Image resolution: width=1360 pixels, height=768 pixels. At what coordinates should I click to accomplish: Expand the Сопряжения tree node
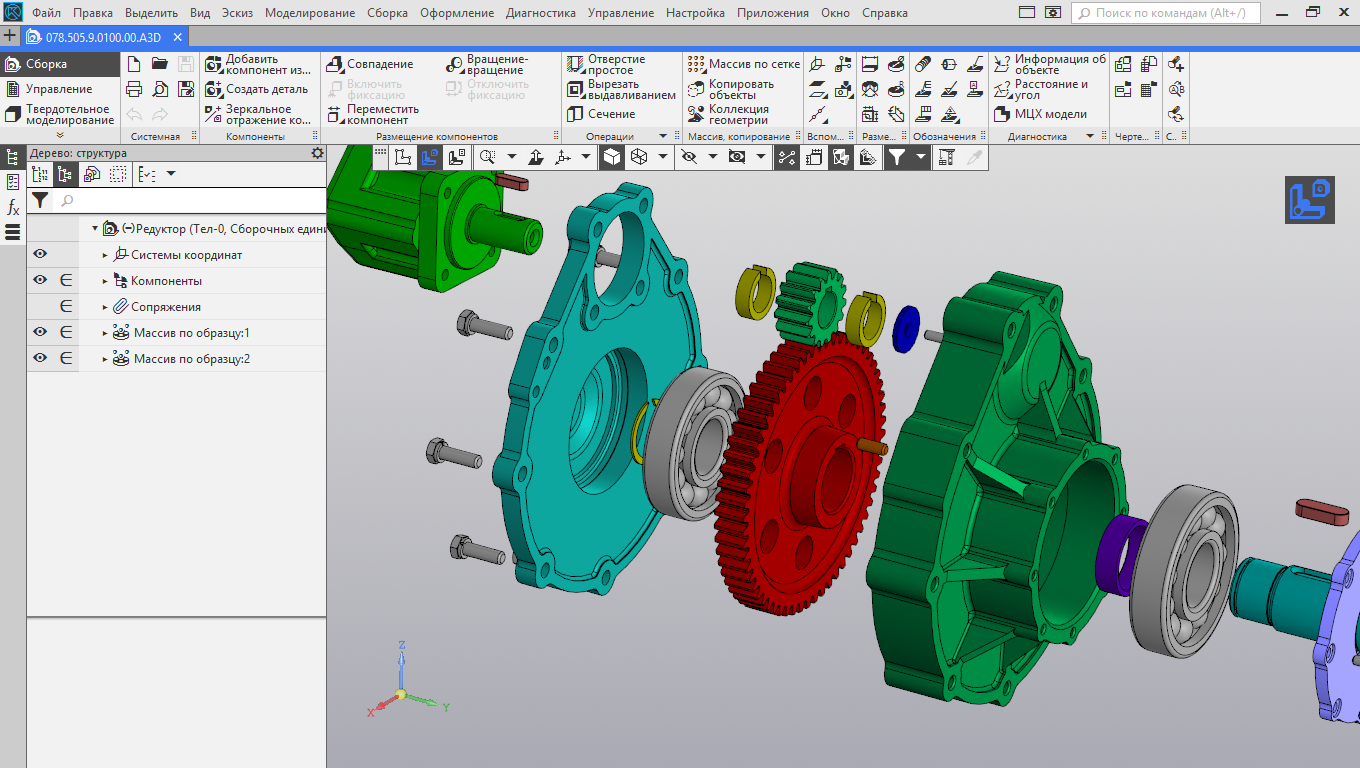(105, 307)
